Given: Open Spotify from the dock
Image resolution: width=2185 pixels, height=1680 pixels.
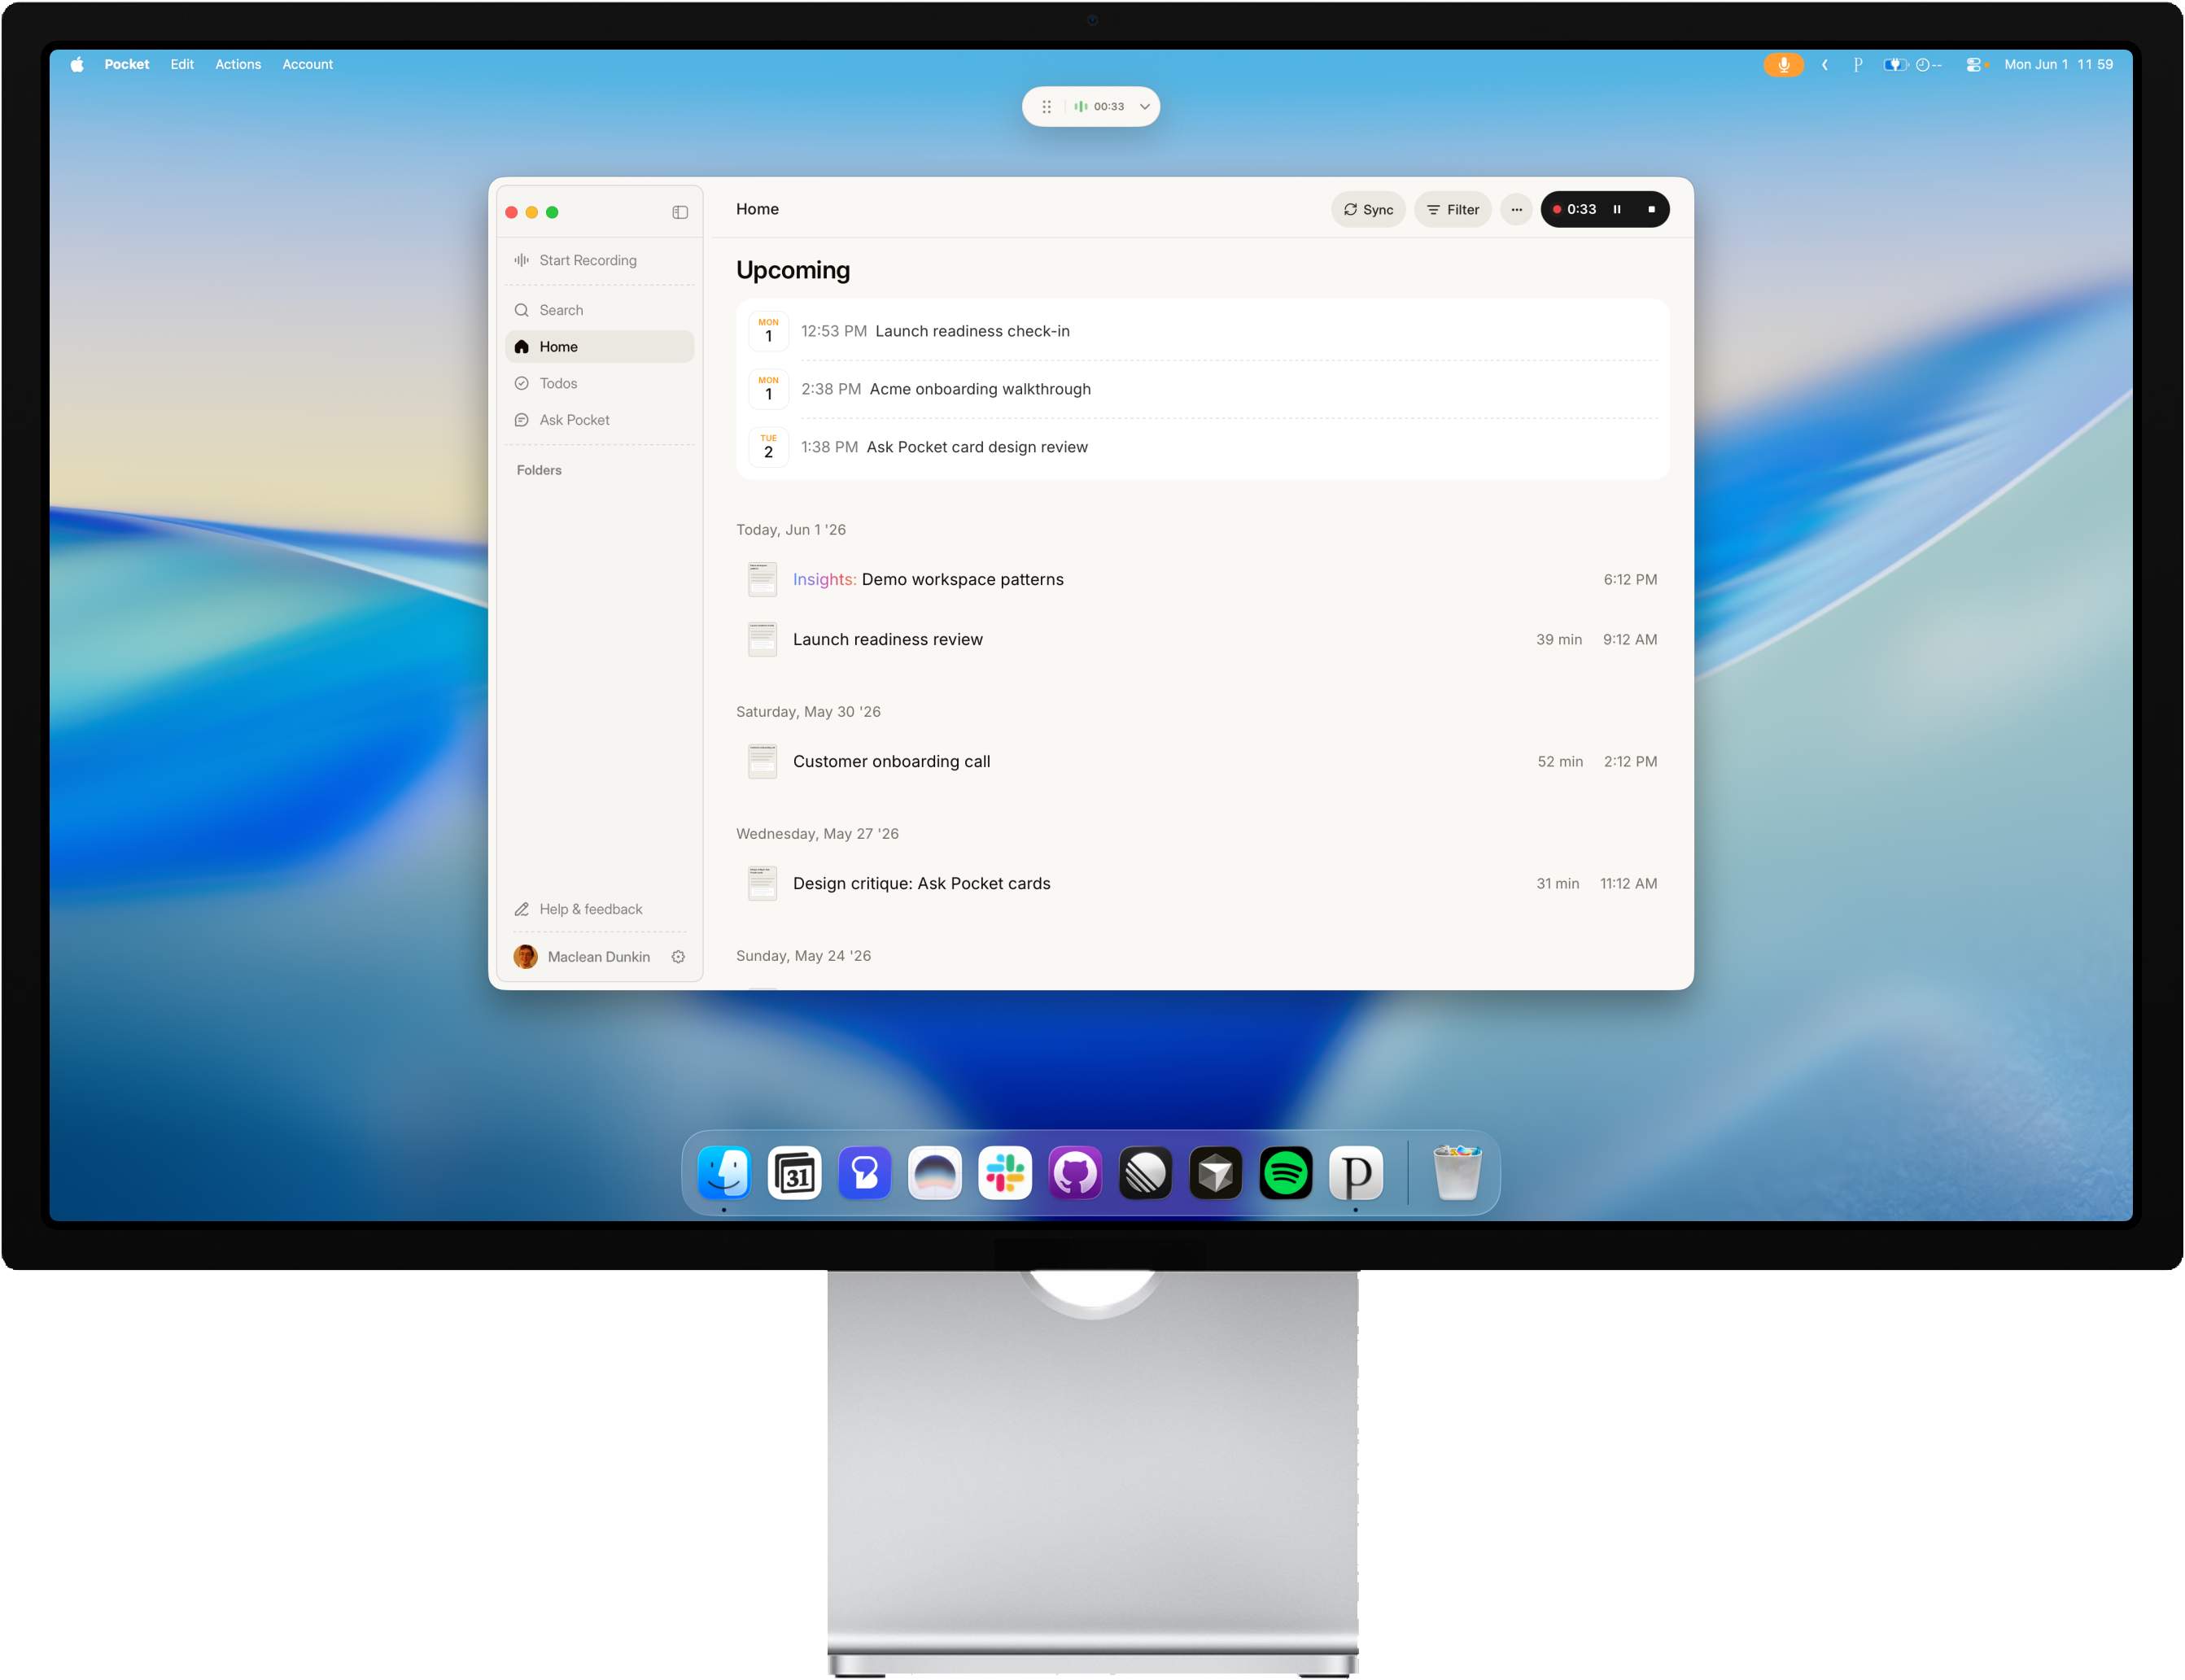Looking at the screenshot, I should [x=1285, y=1173].
